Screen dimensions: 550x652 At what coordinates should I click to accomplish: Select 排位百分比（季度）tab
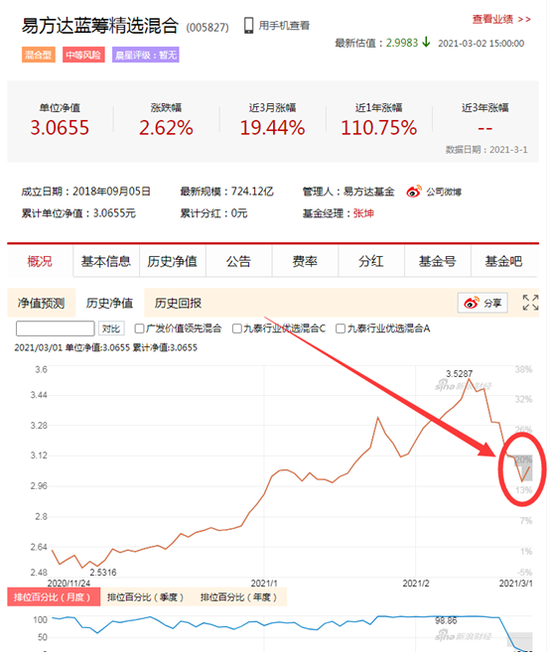click(x=146, y=597)
